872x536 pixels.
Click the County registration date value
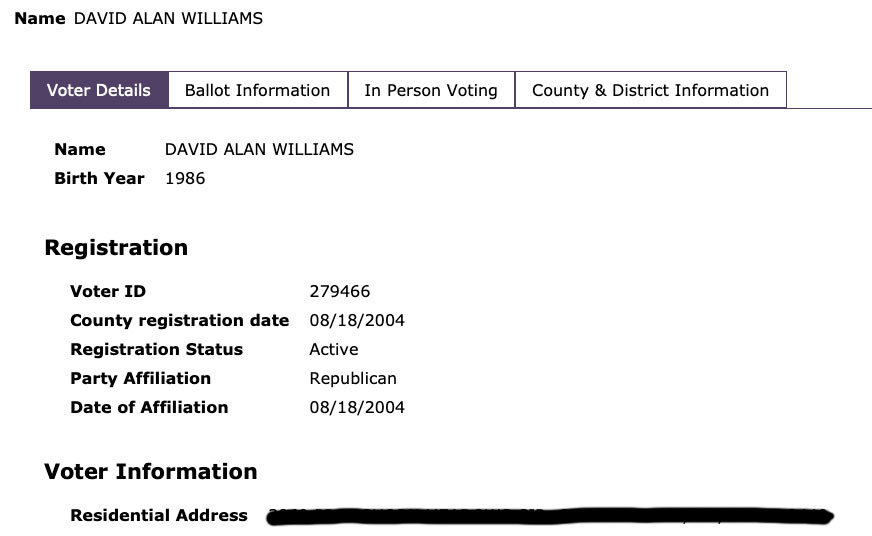[x=357, y=321]
